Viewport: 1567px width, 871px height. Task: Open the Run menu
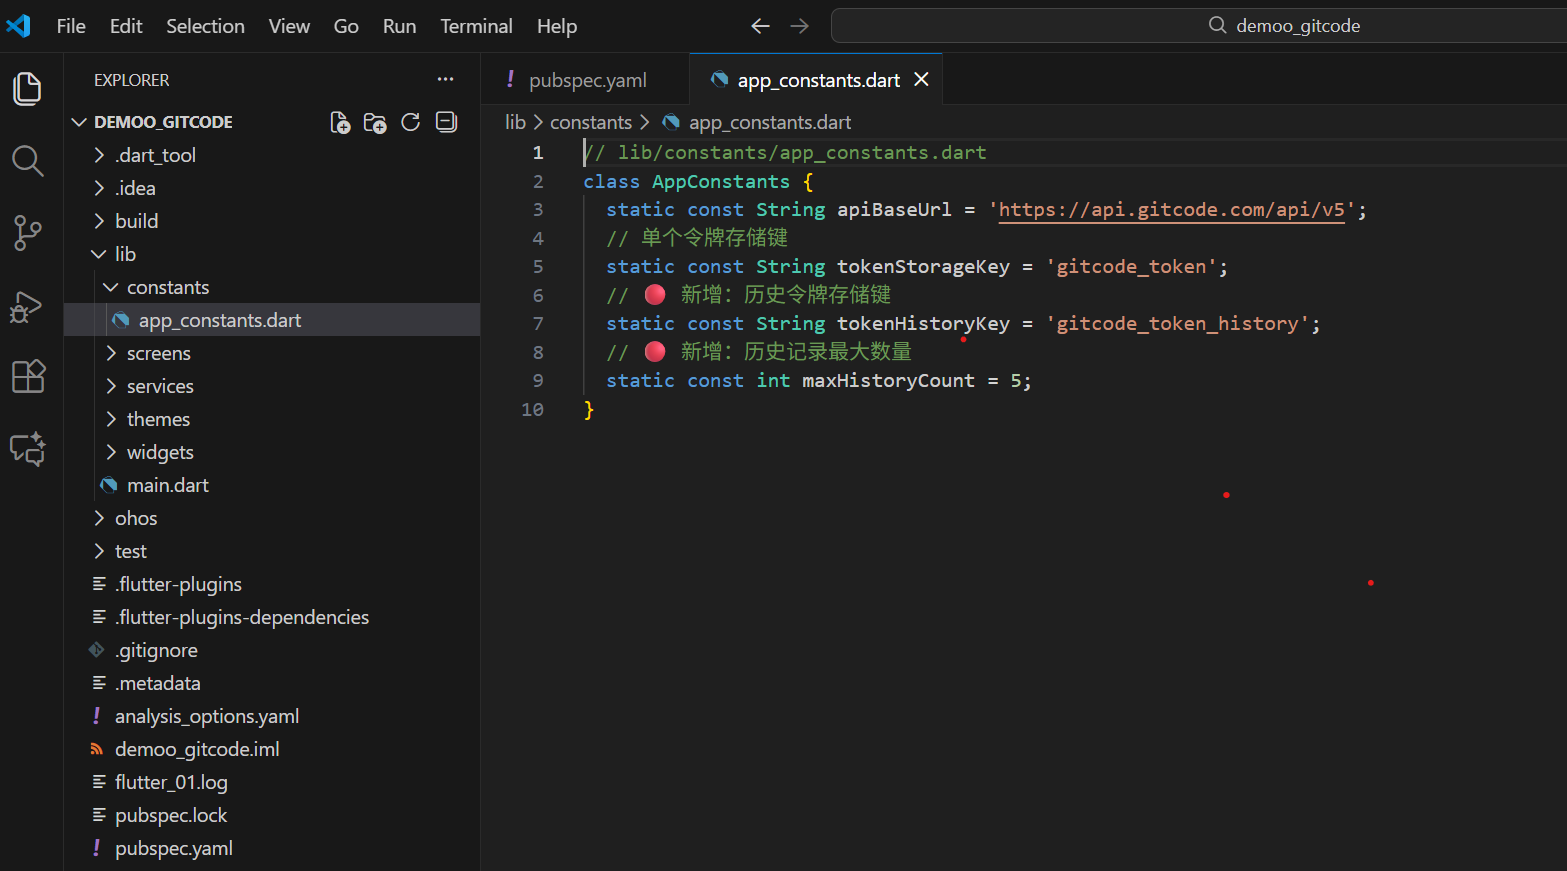[x=399, y=26]
